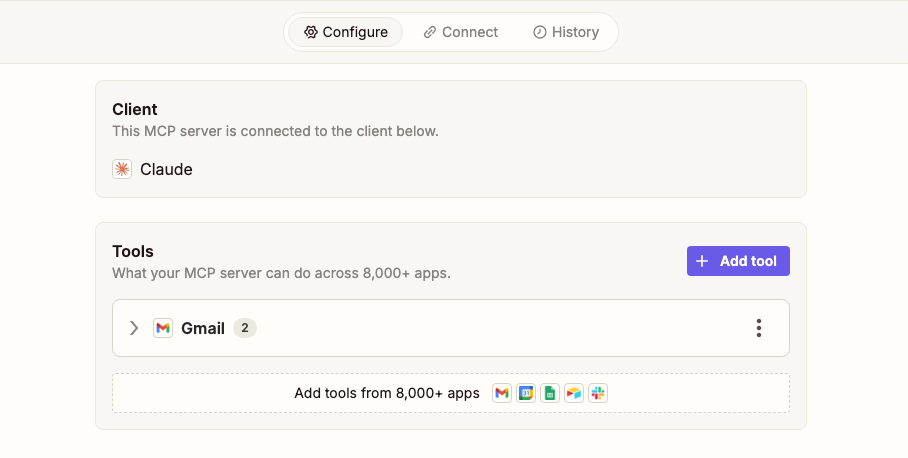
Task: Choose the Slack app icon
Action: tap(598, 393)
